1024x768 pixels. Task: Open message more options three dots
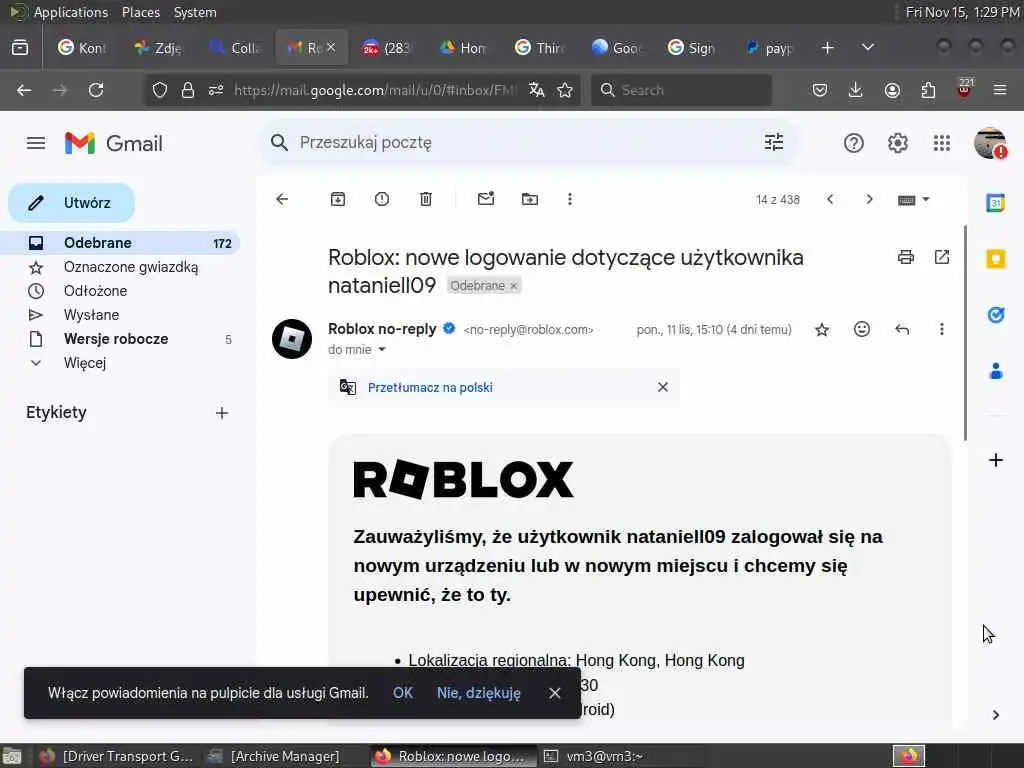942,329
